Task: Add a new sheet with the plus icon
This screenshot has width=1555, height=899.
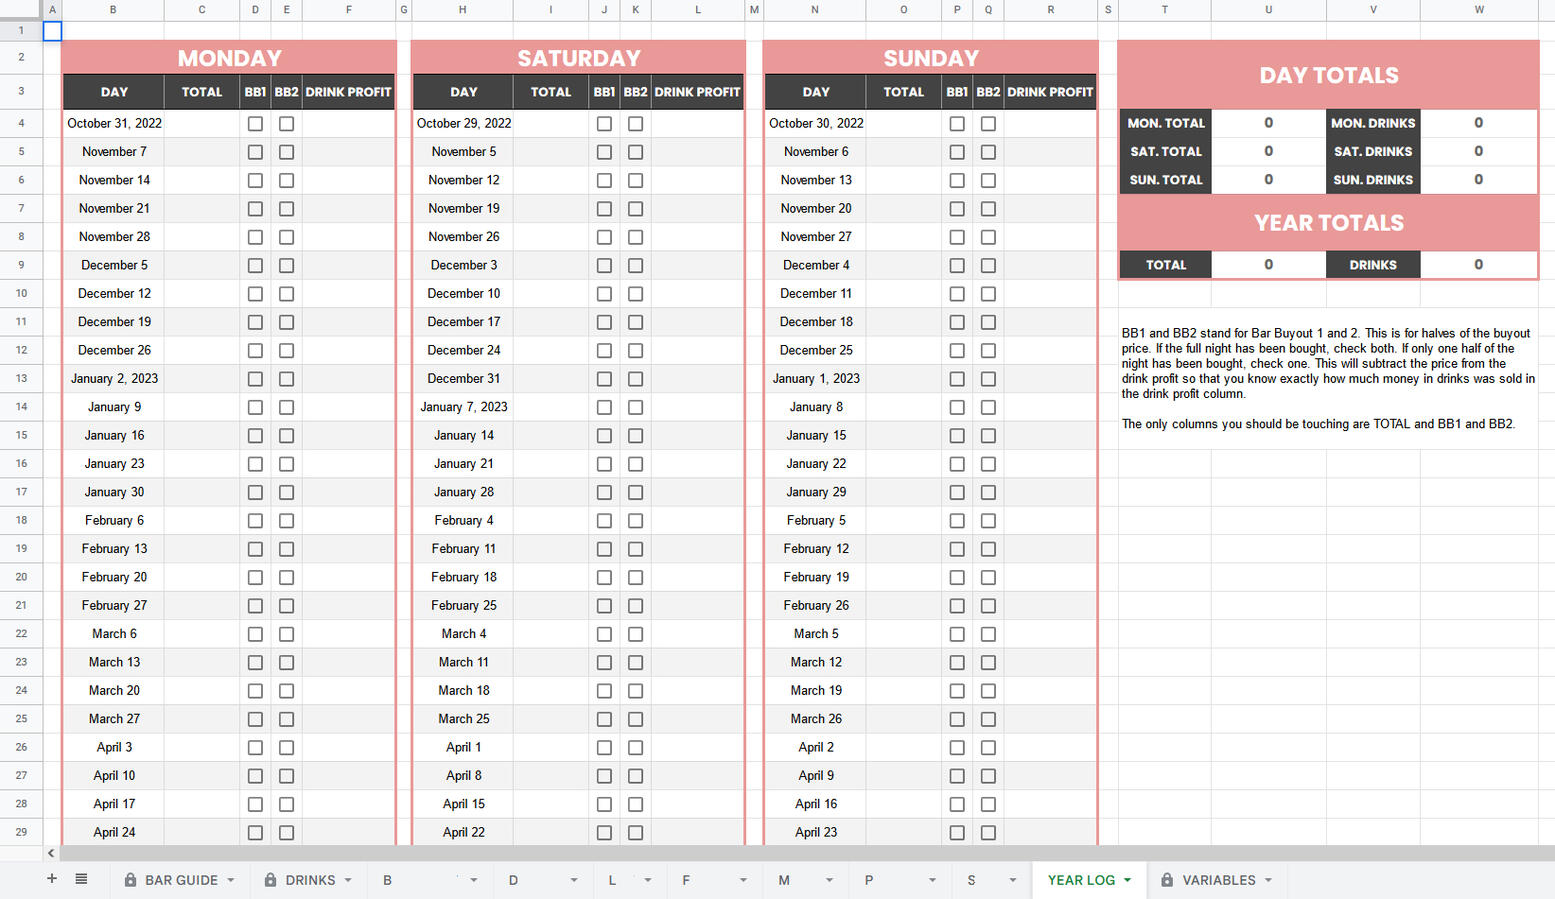Action: [x=51, y=879]
